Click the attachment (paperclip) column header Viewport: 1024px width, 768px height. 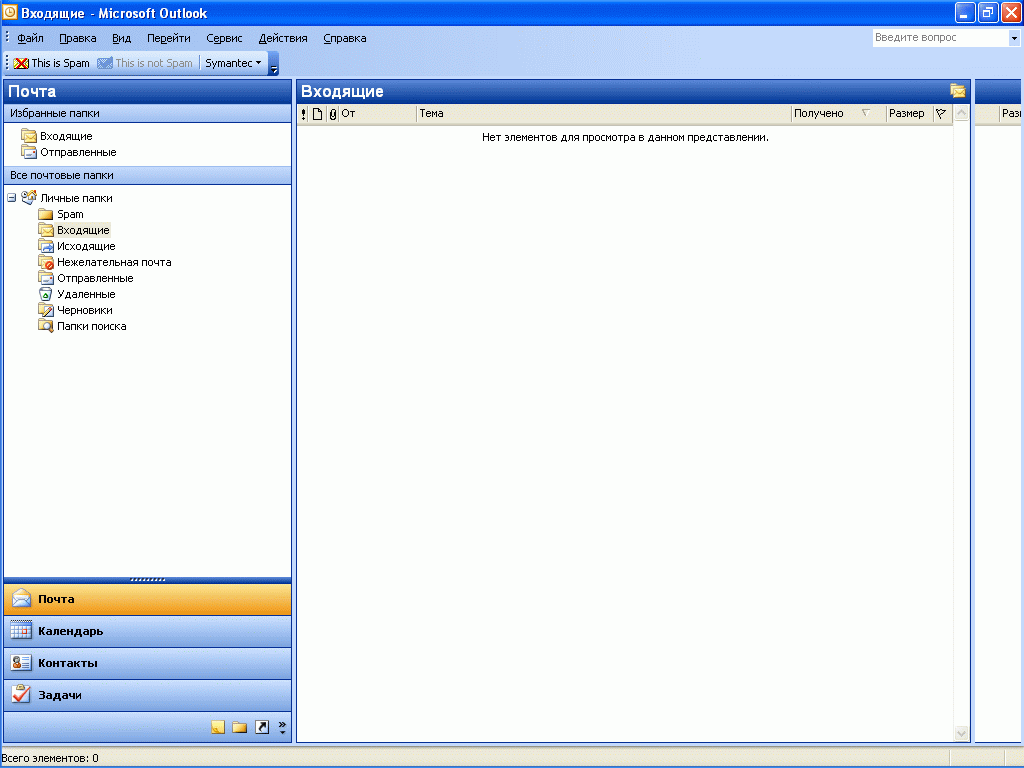[331, 113]
